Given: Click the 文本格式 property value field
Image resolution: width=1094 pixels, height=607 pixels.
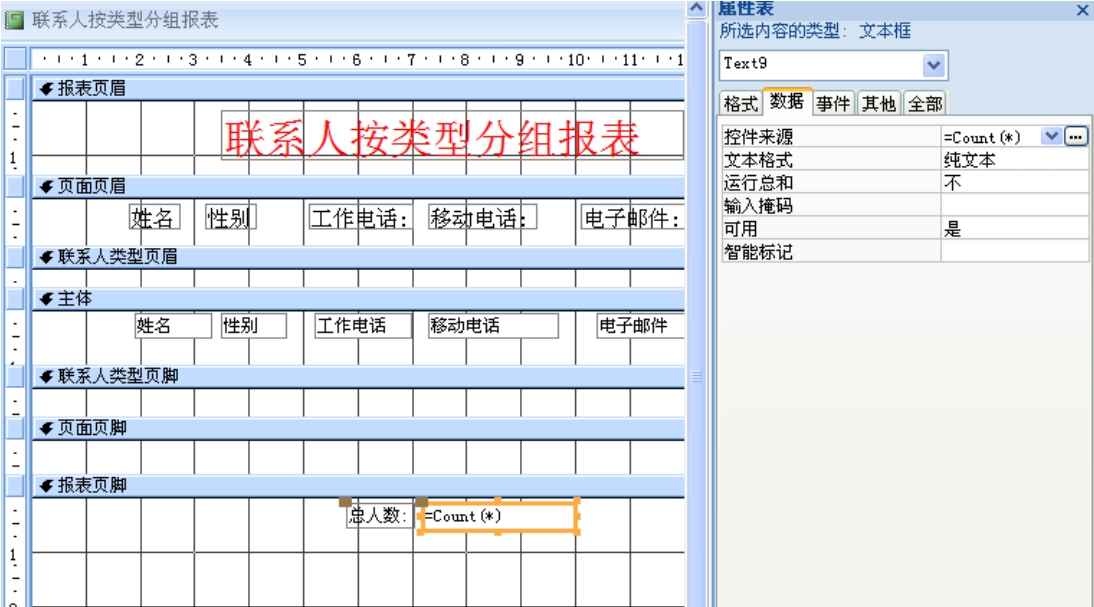Looking at the screenshot, I should click(1013, 160).
